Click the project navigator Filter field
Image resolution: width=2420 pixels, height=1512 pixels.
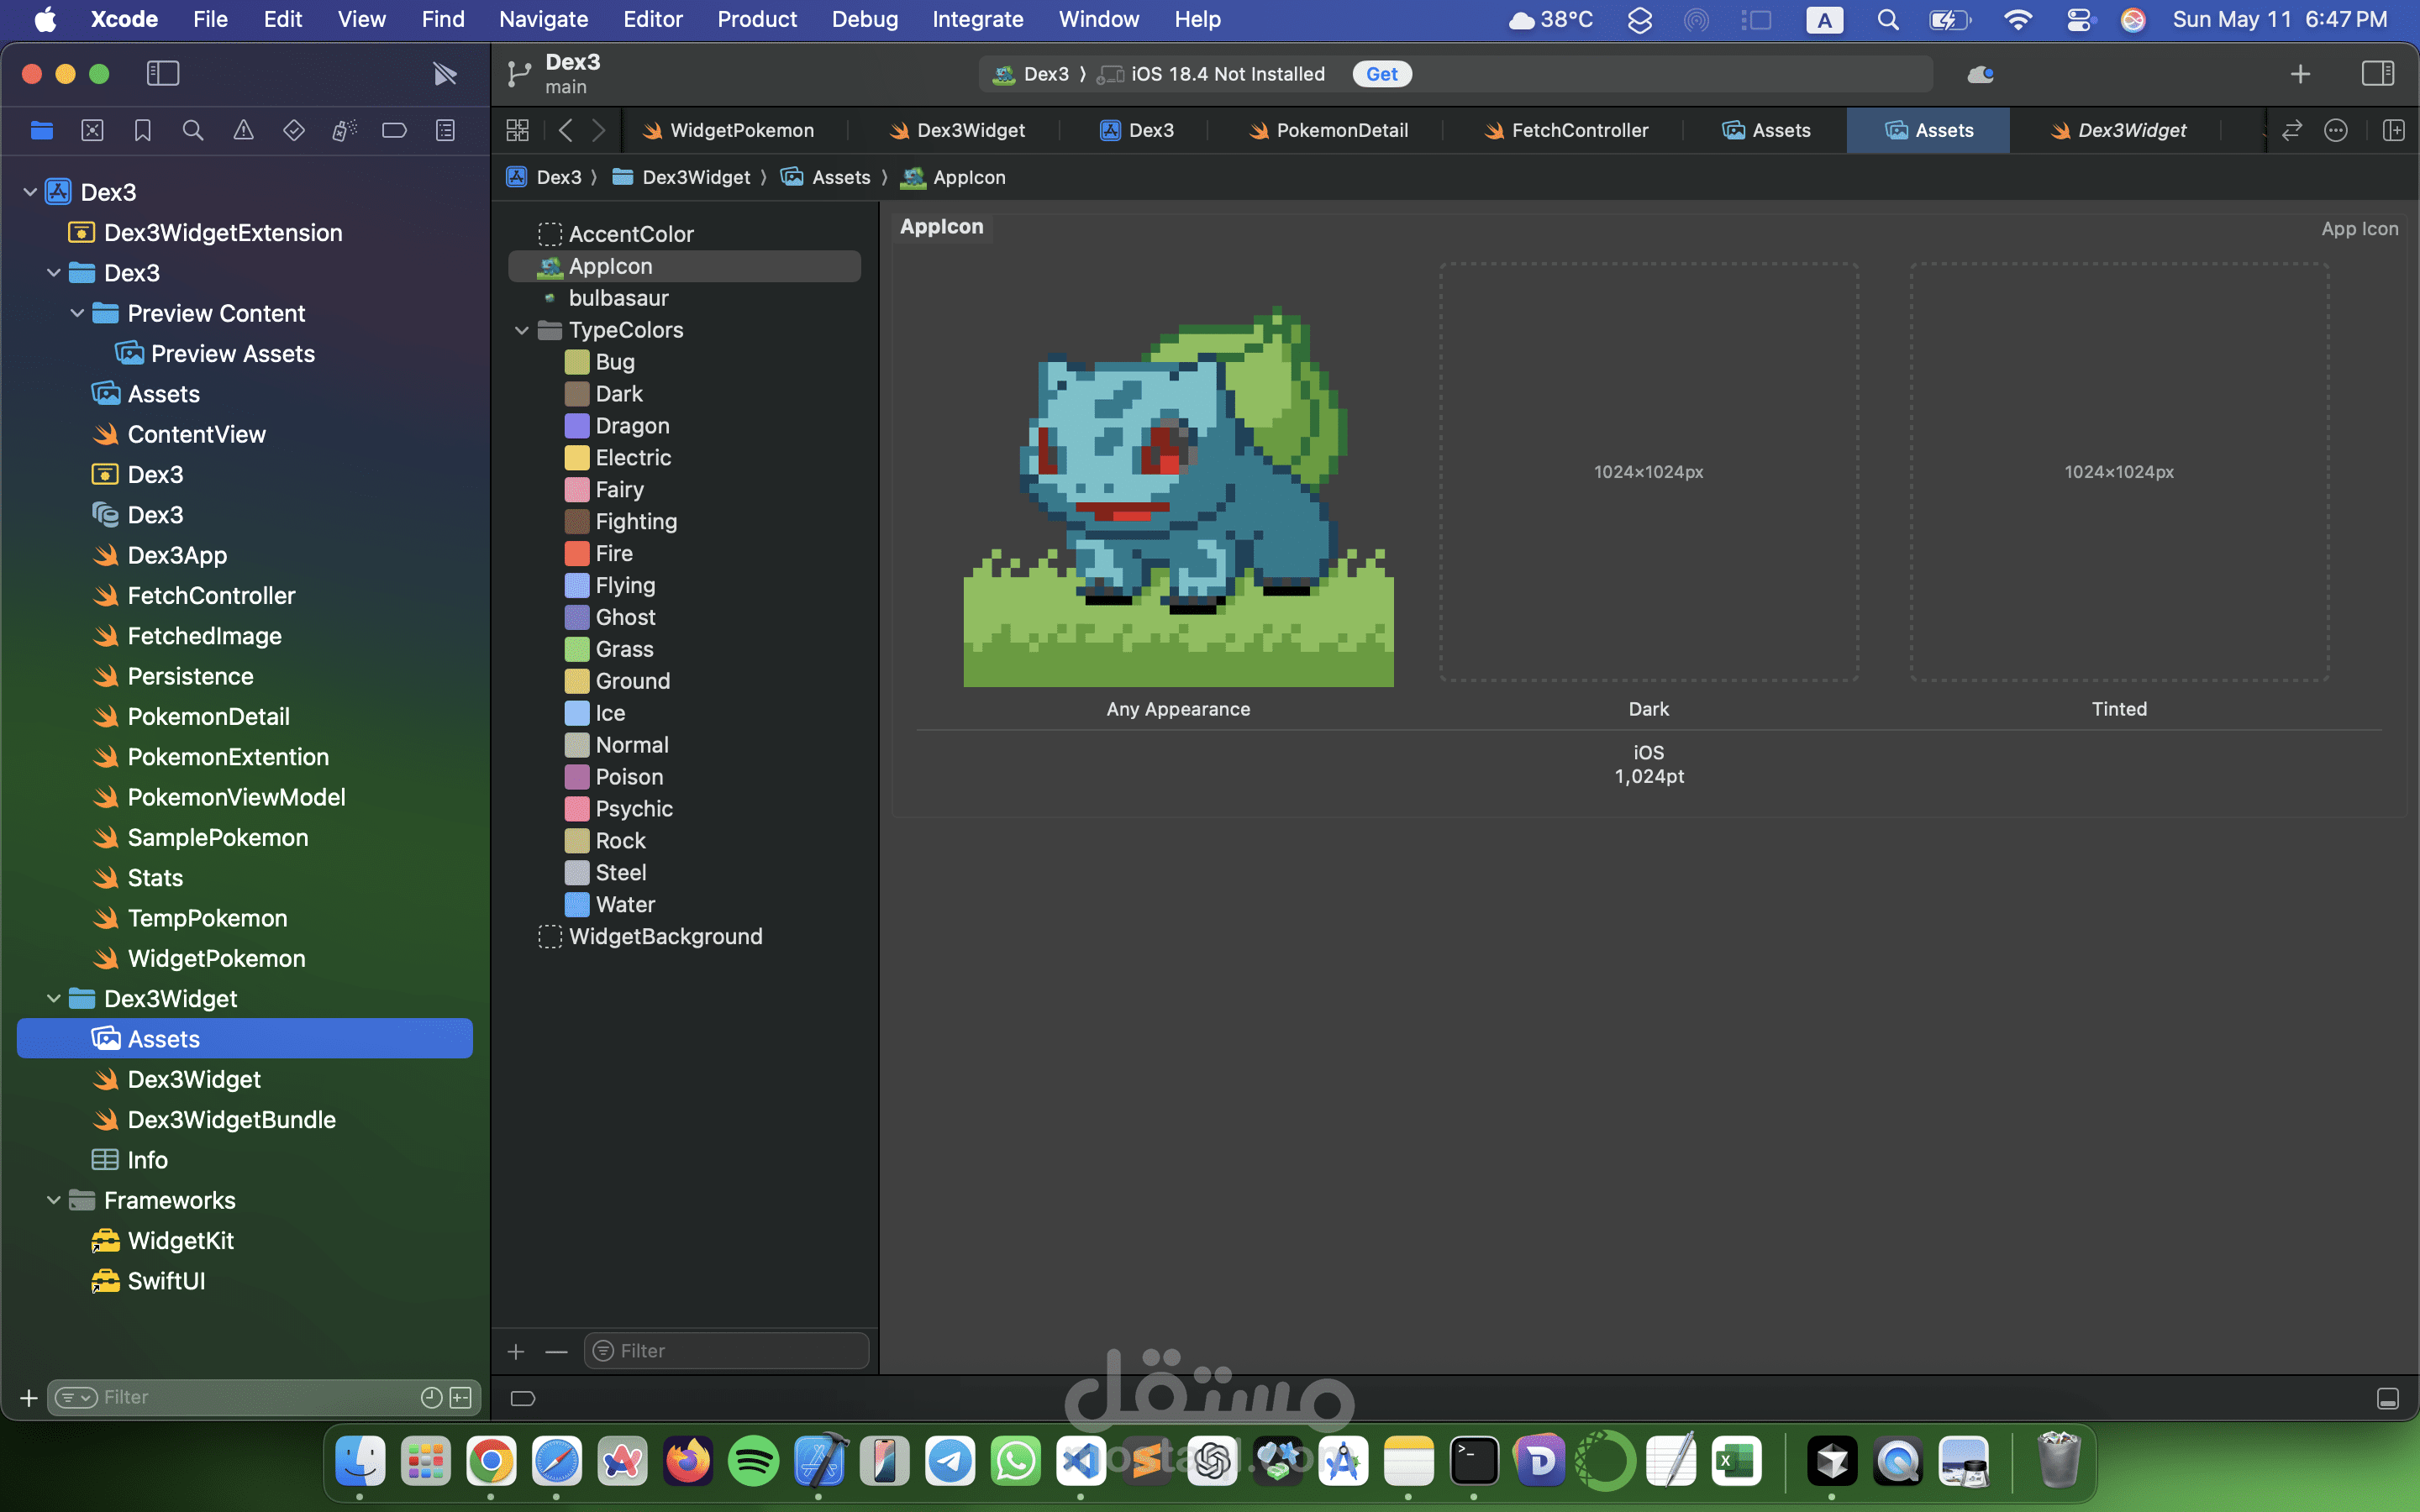coord(263,1397)
